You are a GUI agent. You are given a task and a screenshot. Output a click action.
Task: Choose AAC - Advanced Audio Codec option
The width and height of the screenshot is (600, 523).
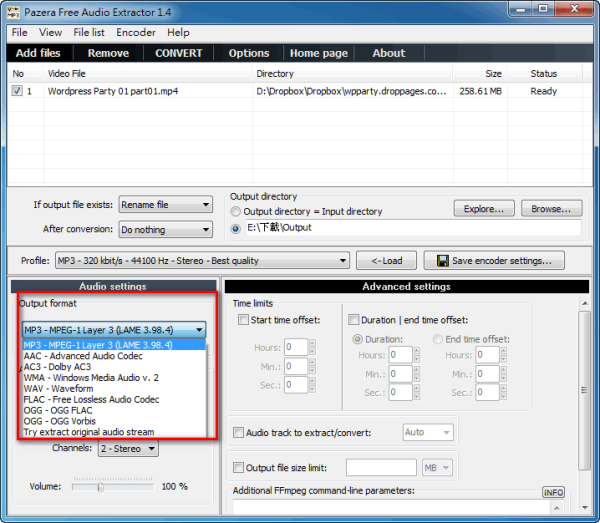(x=114, y=356)
